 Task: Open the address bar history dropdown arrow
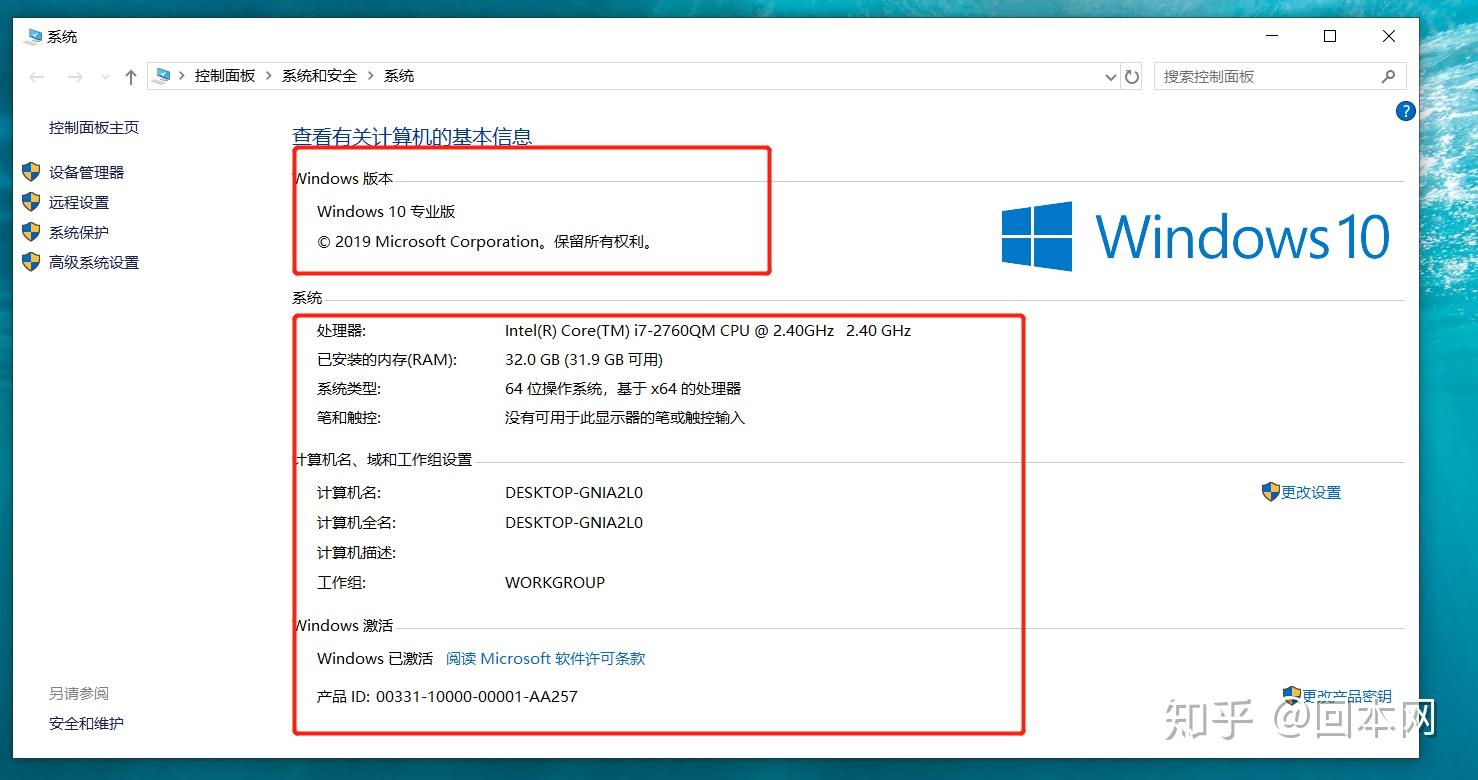[1110, 76]
